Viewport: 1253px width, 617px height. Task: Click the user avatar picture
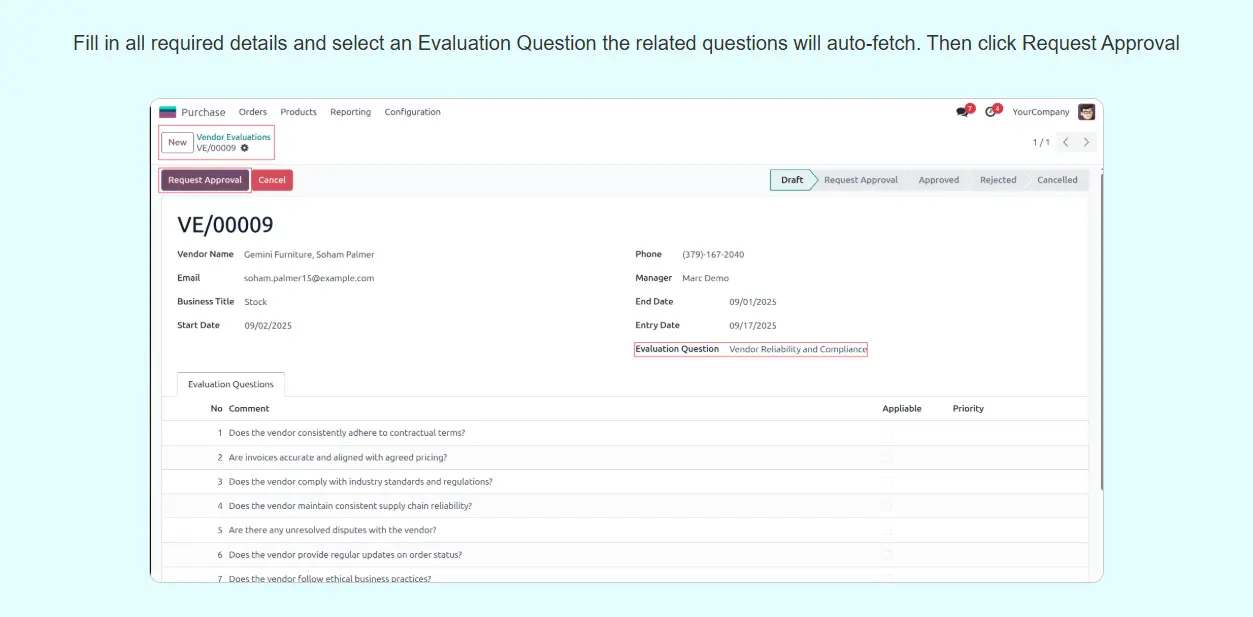pos(1086,112)
